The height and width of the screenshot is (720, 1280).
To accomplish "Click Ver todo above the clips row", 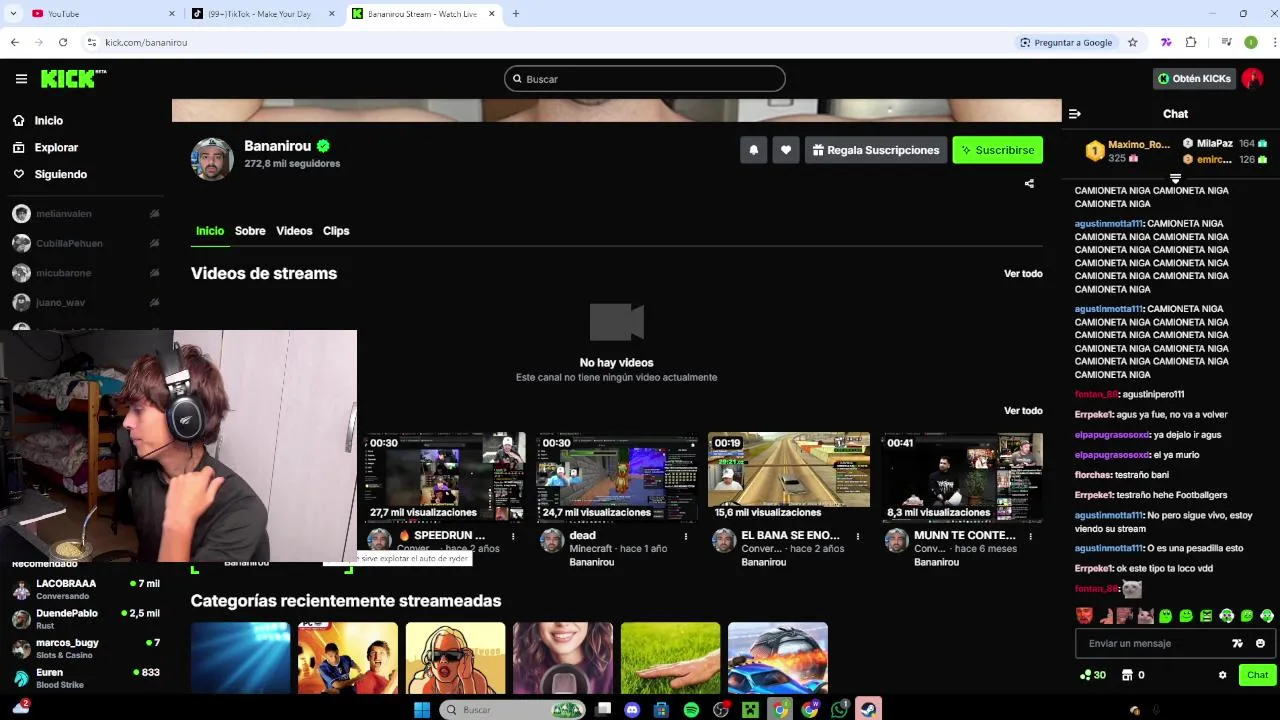I will tap(1023, 410).
